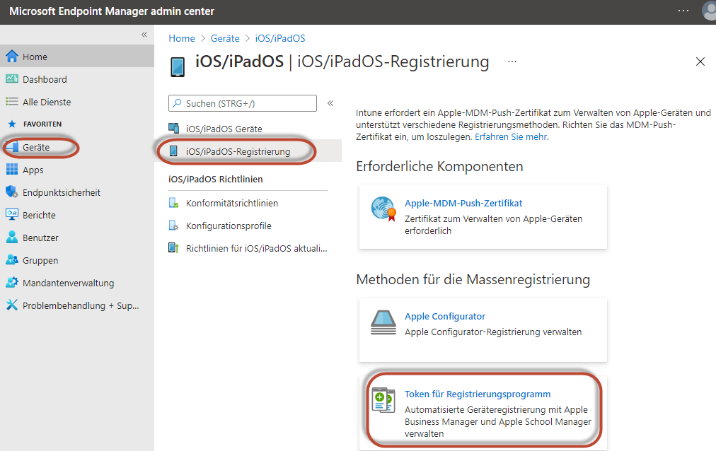
Task: Select iOS/iPadOS-Registrierung menu item
Action: [x=238, y=151]
